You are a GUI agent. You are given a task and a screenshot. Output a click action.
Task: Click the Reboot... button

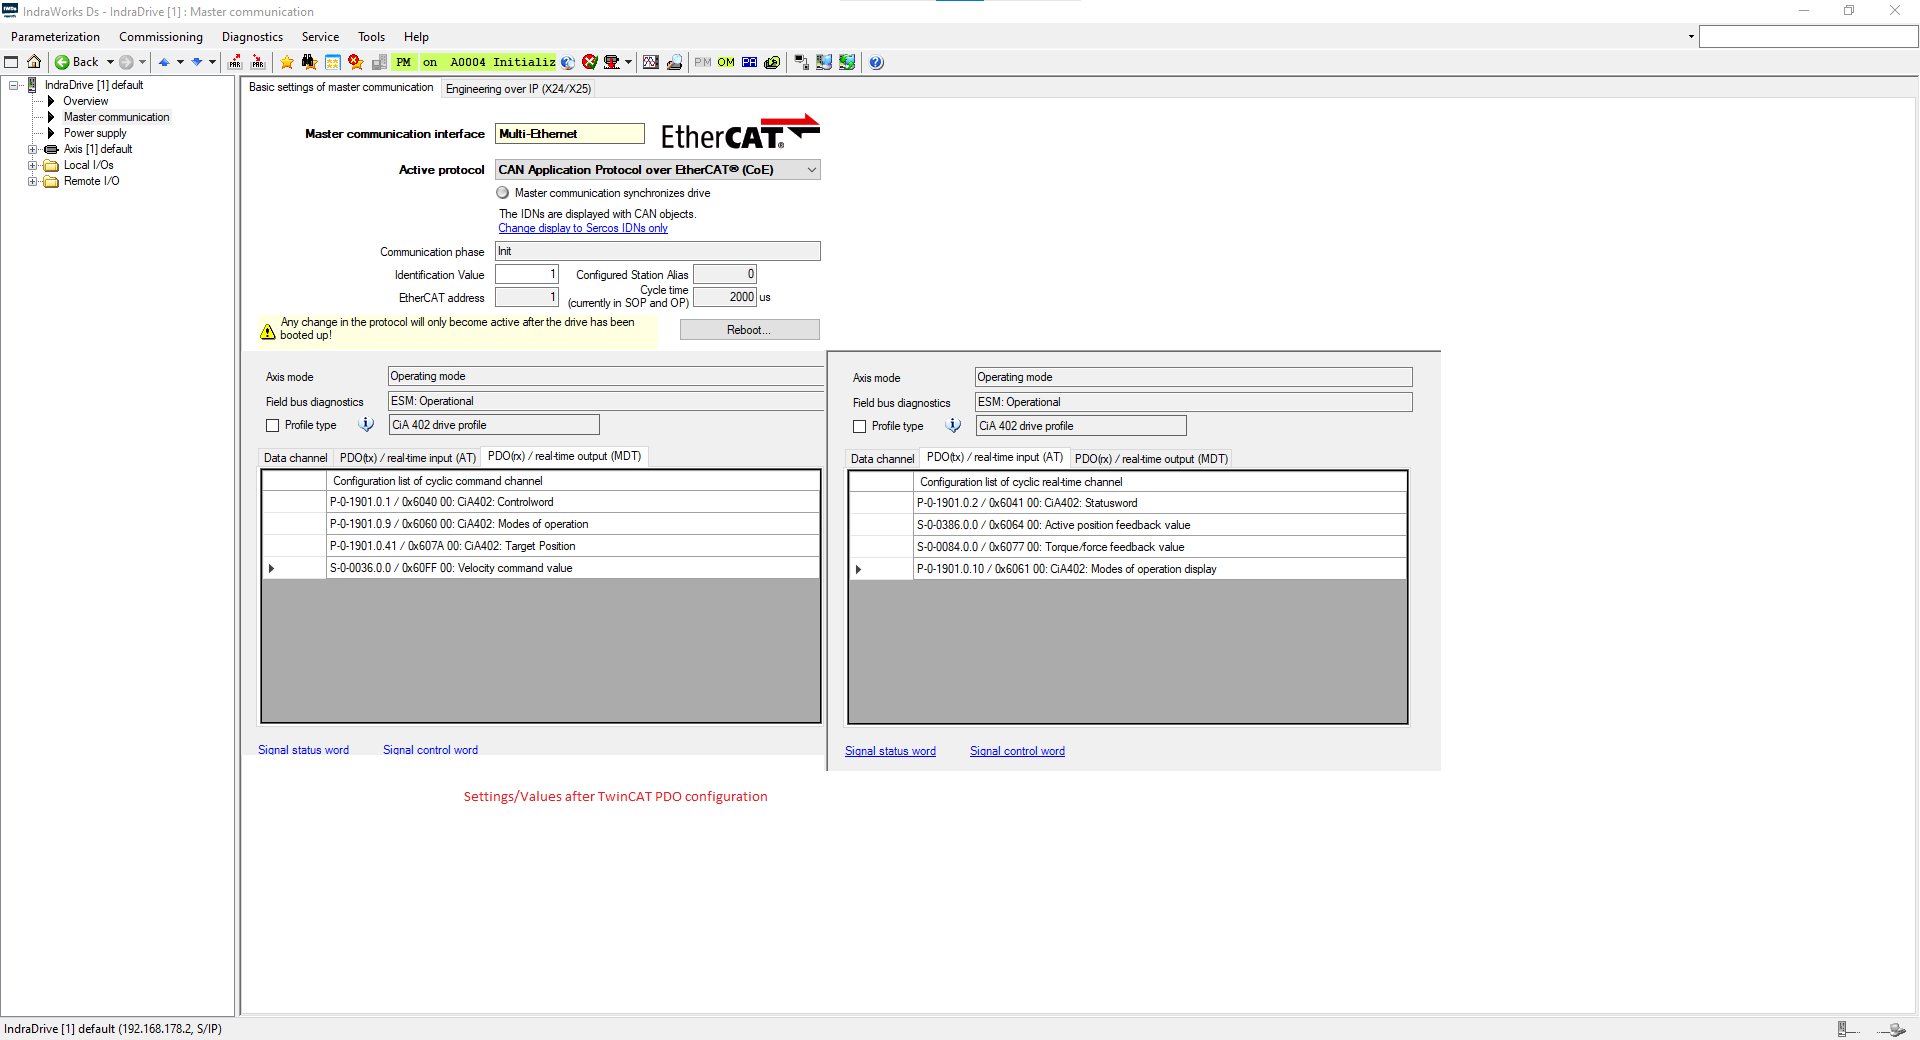[x=749, y=330]
